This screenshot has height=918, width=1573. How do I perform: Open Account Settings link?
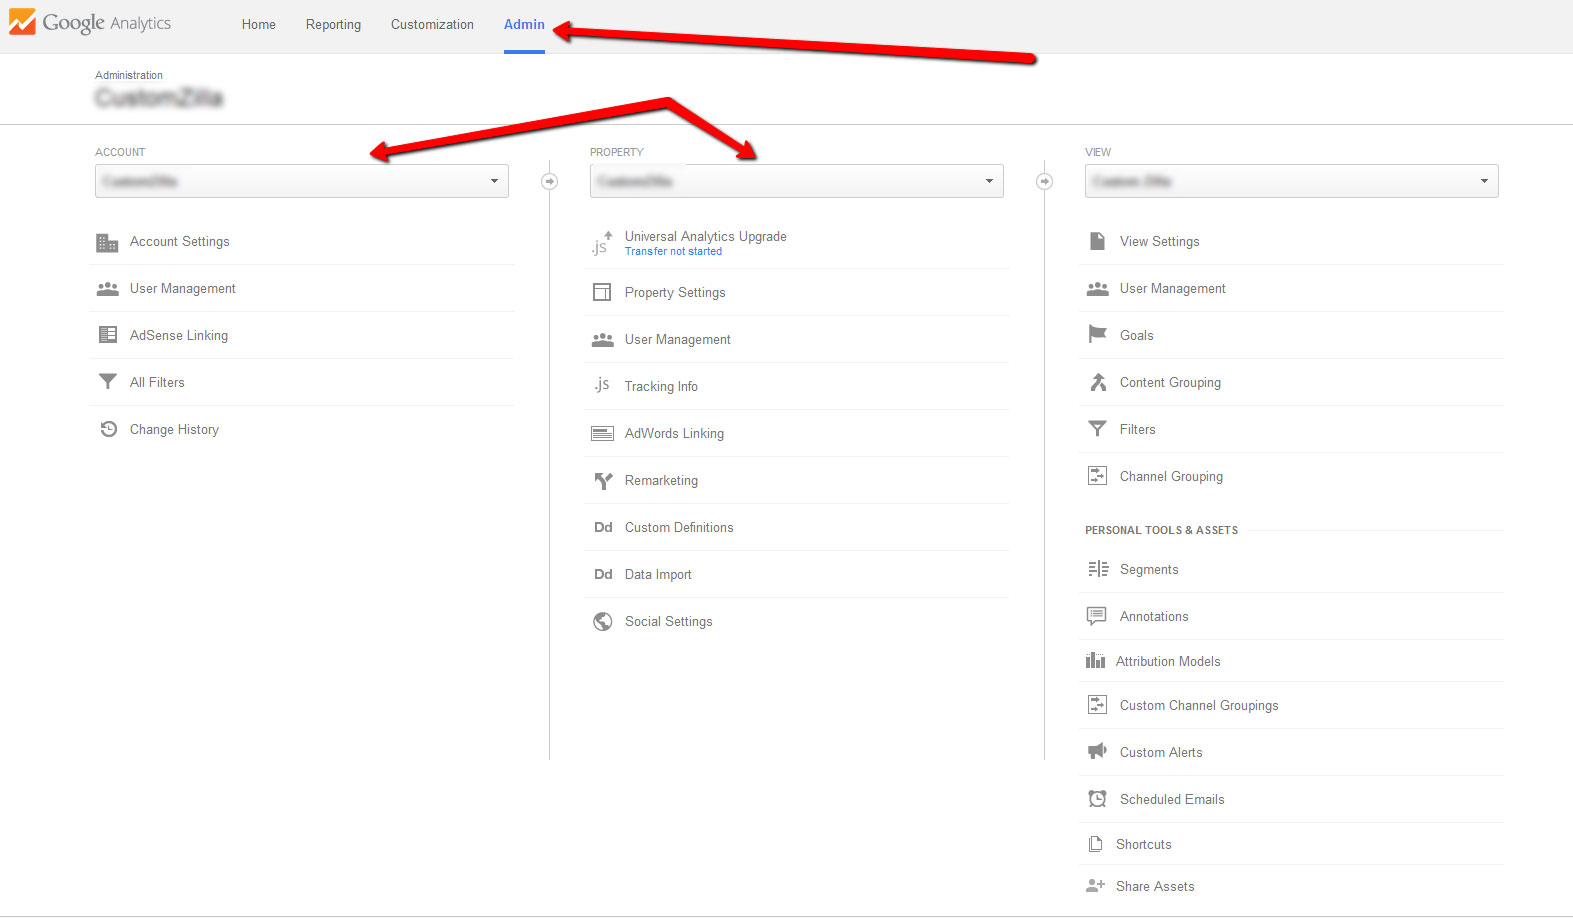180,242
